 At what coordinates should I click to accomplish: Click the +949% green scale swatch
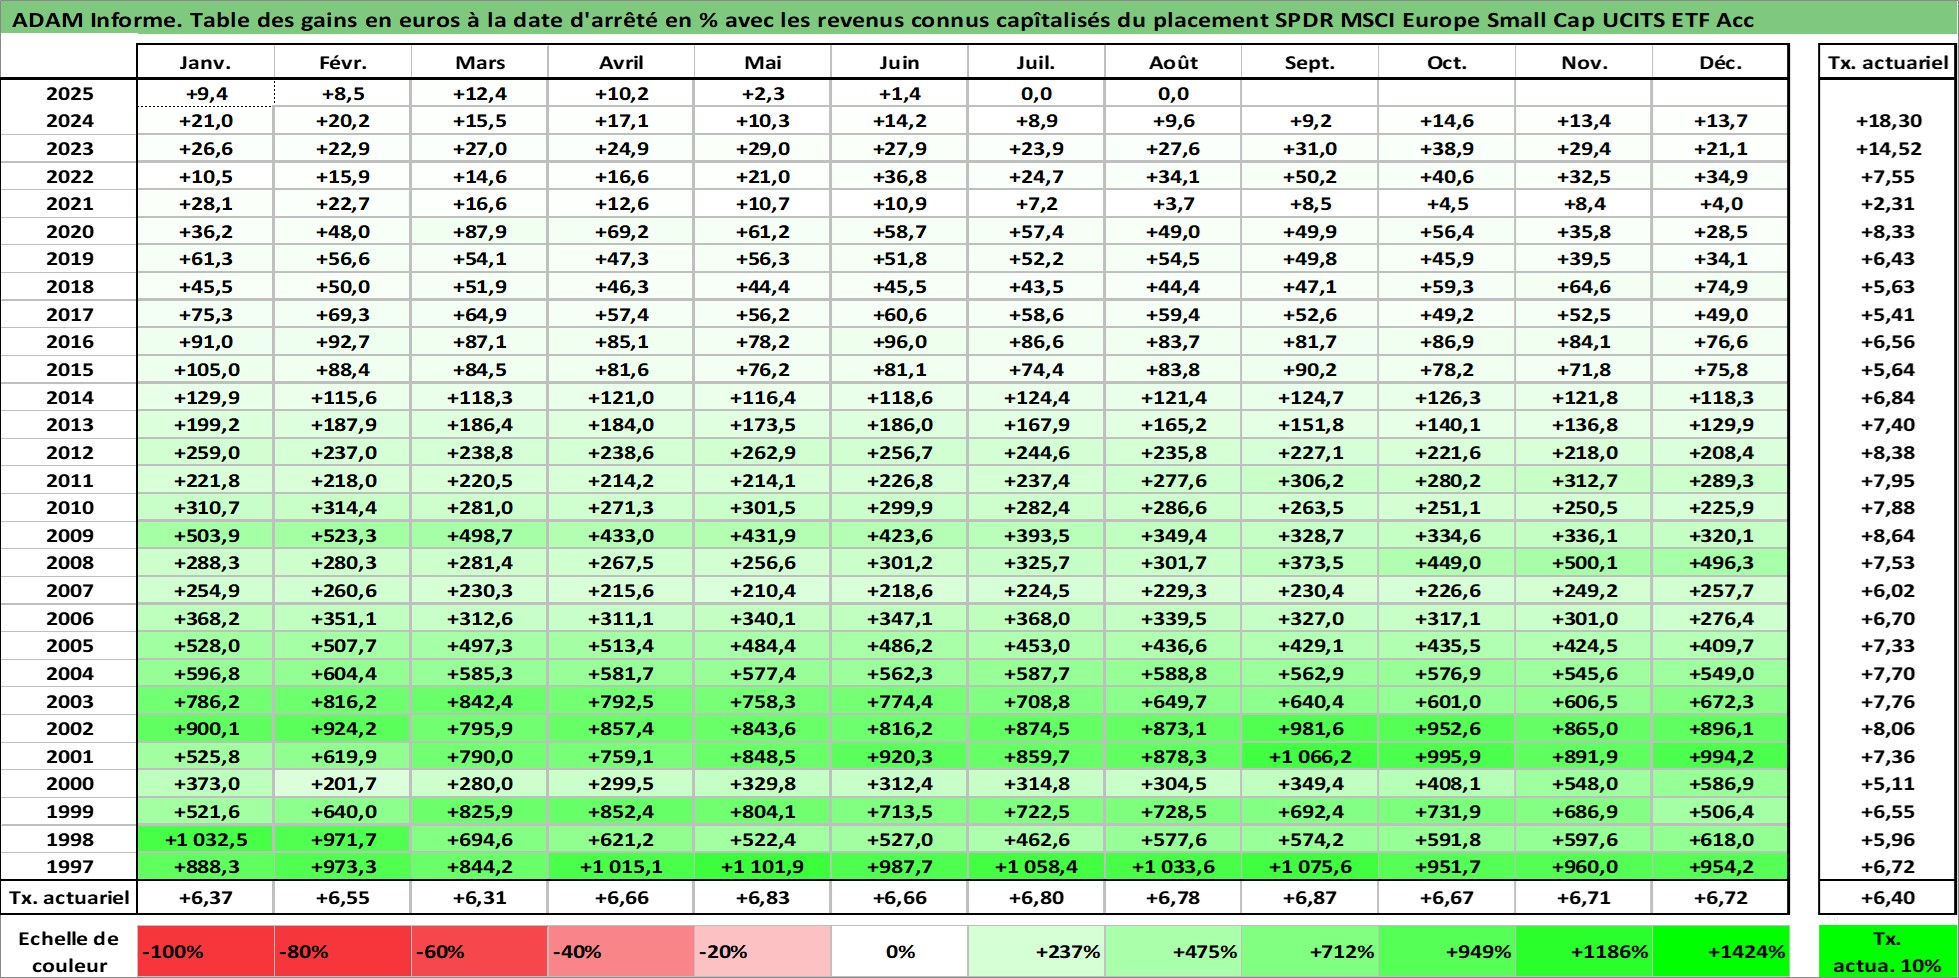pos(1447,952)
